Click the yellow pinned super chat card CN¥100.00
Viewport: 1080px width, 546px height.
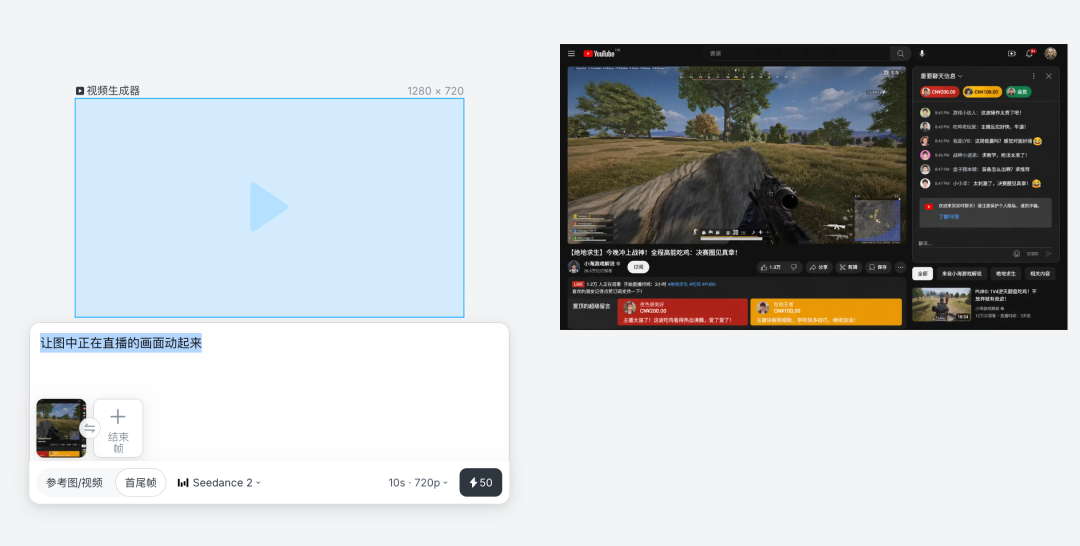tap(826, 312)
